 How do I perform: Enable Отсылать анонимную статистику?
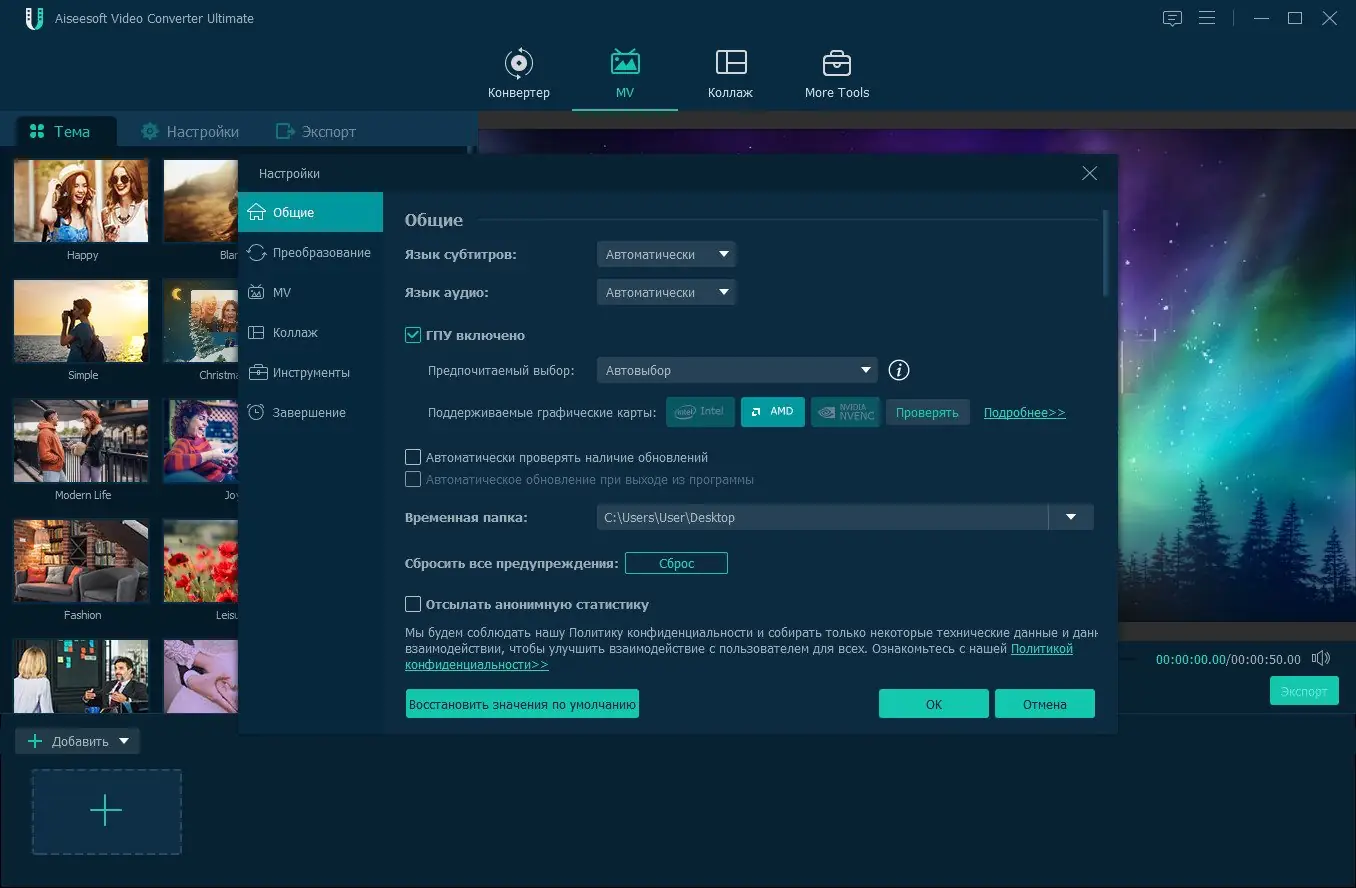pyautogui.click(x=412, y=604)
